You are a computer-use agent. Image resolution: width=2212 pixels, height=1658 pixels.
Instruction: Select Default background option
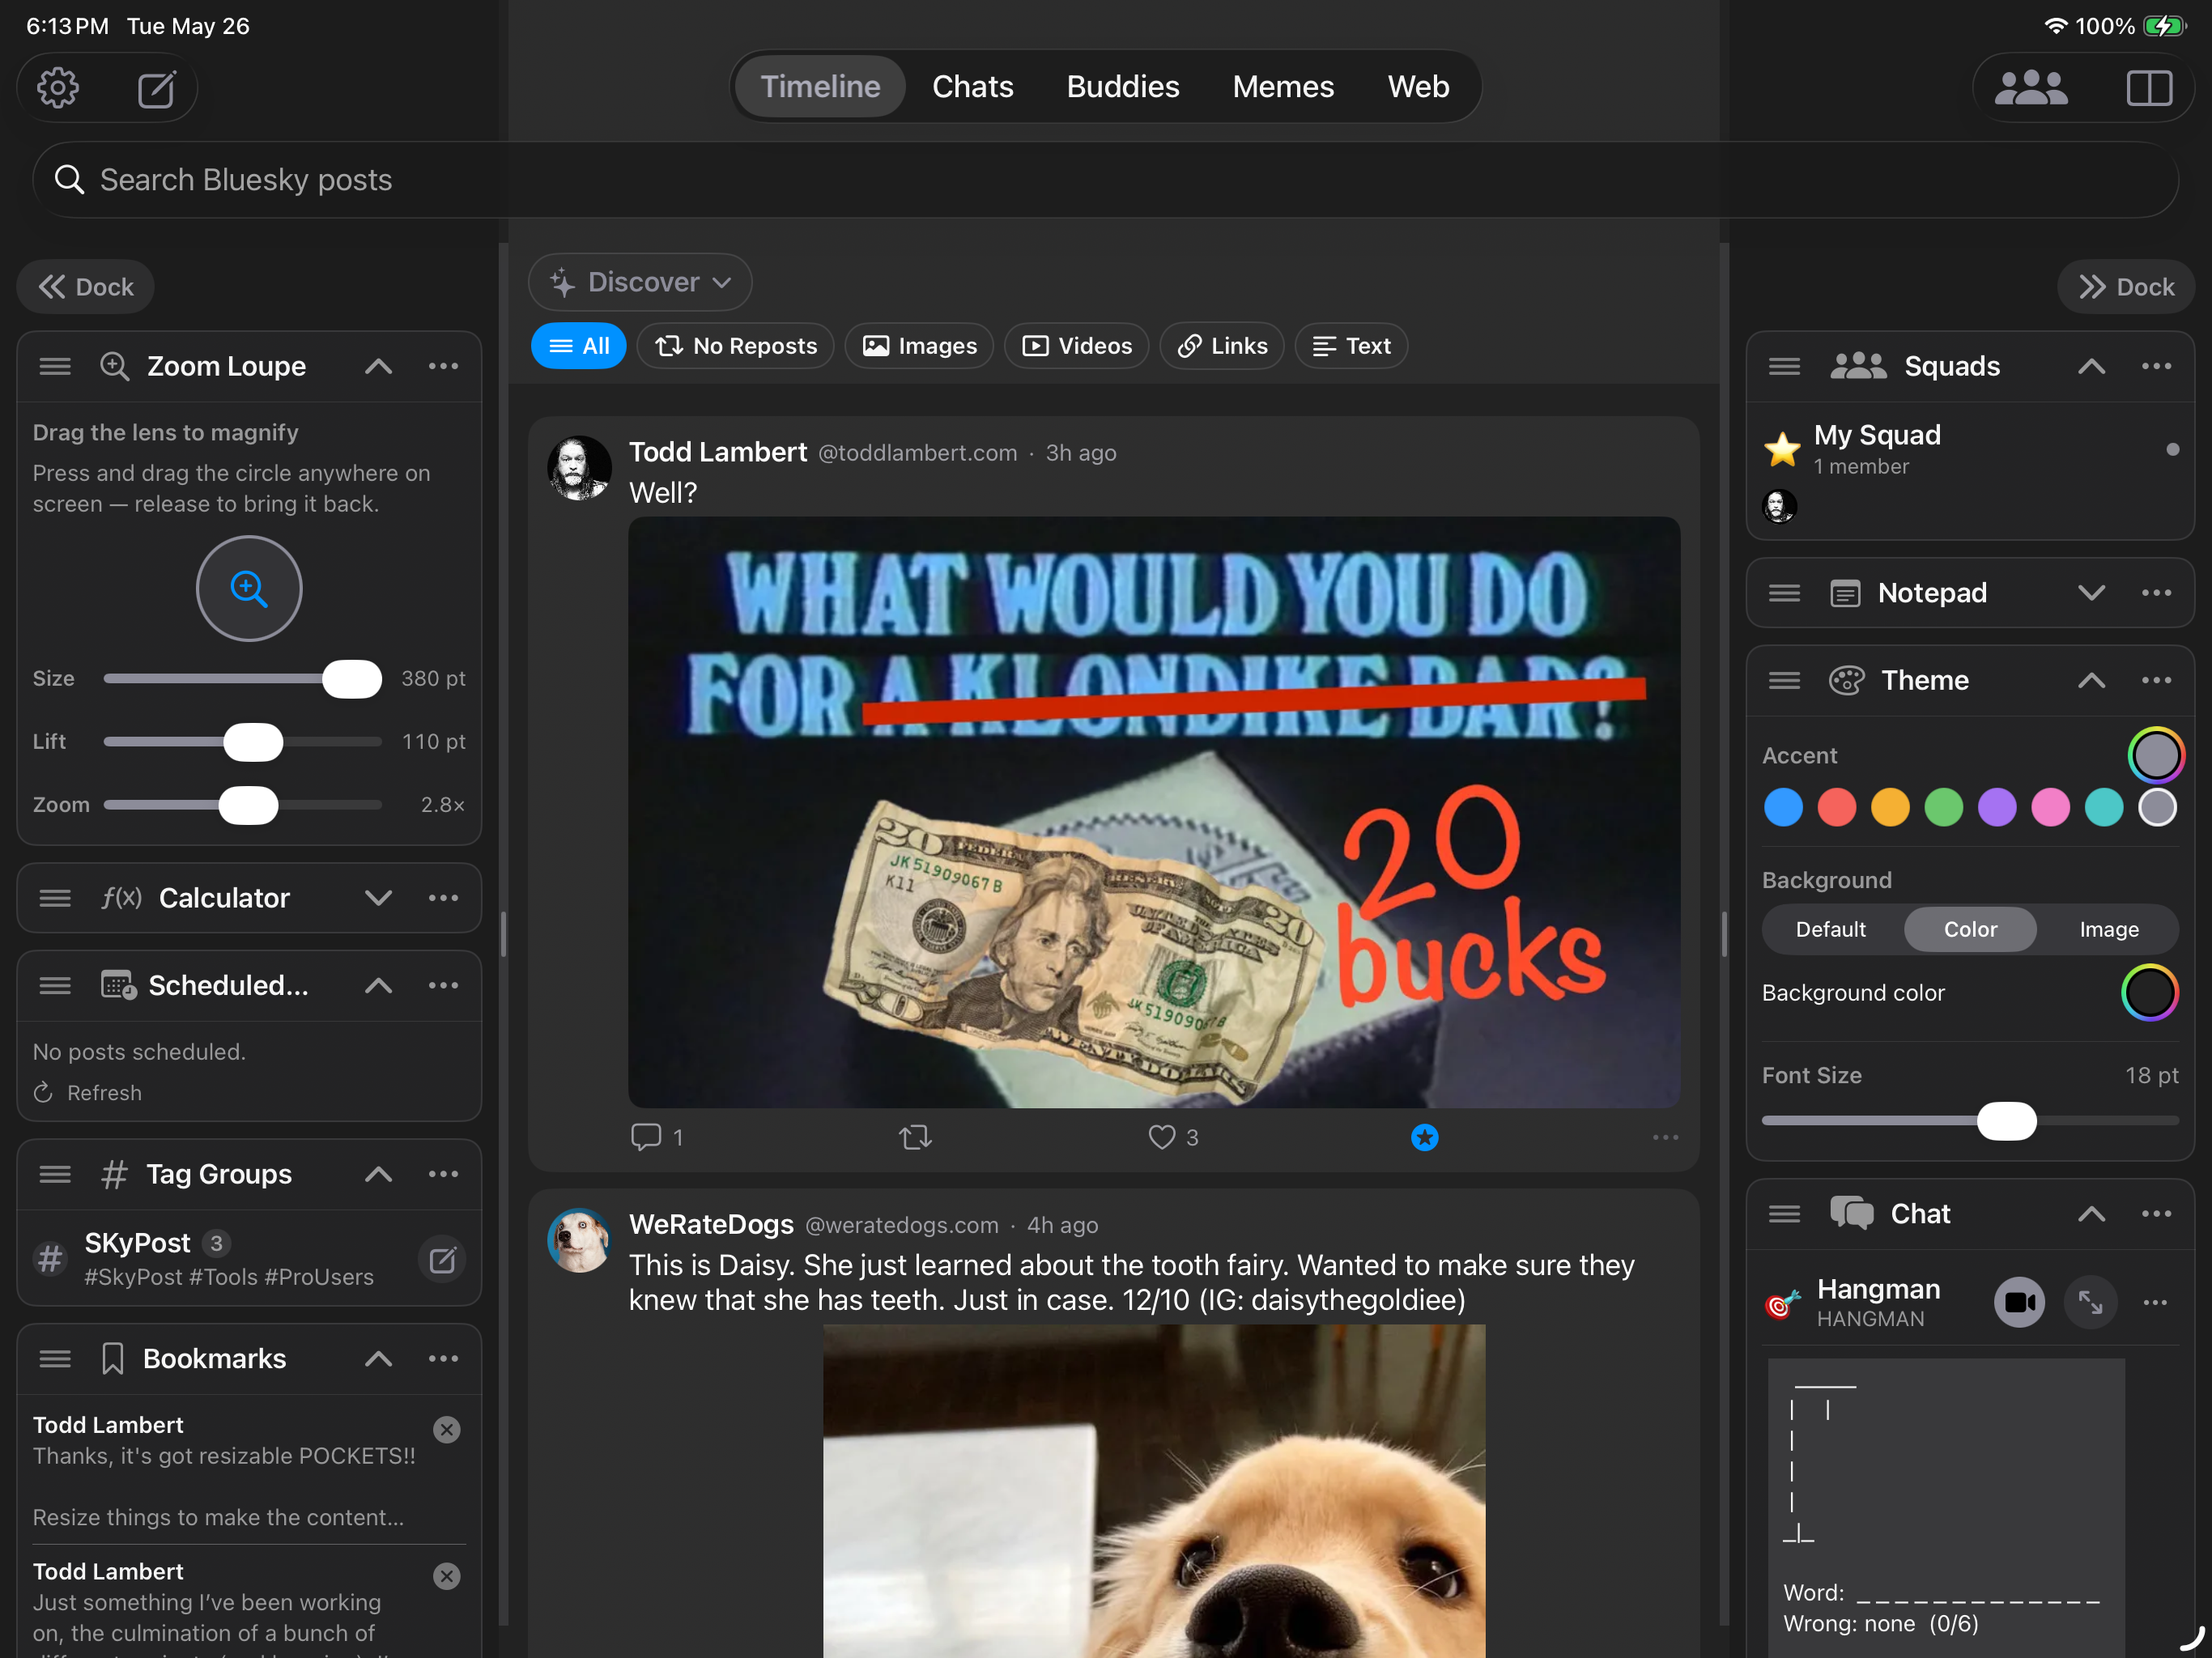[1830, 929]
